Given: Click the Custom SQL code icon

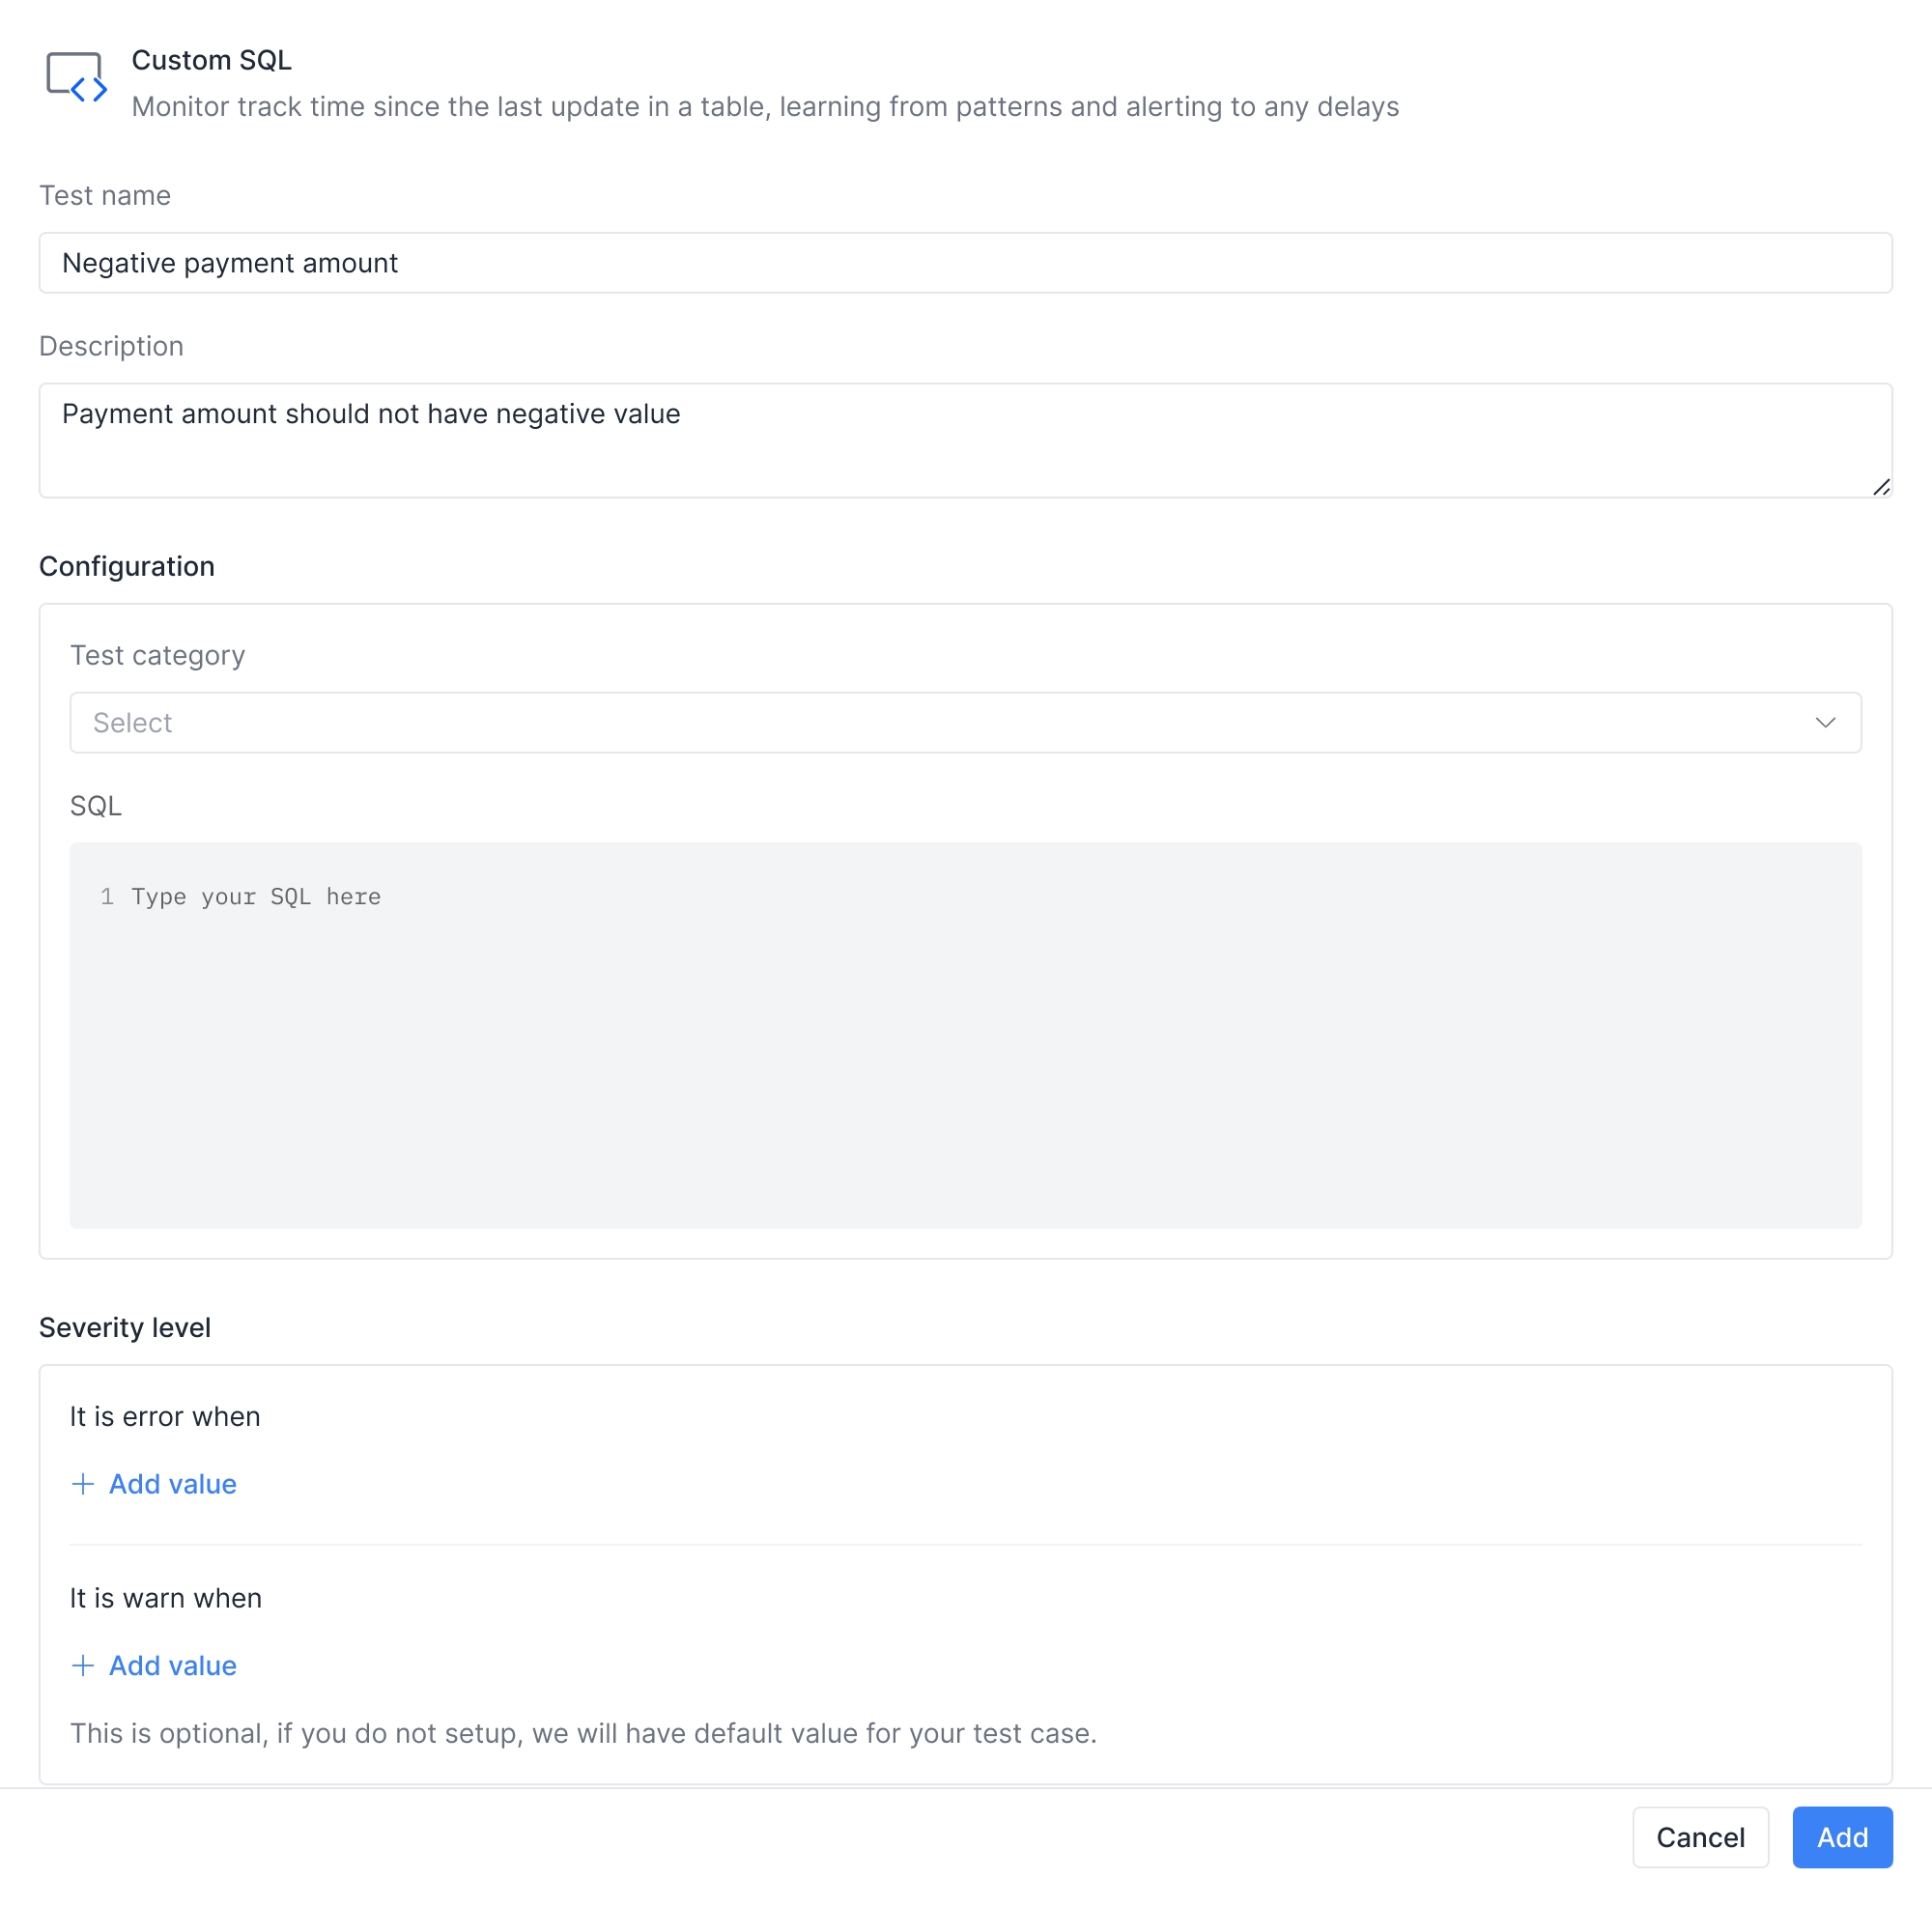Looking at the screenshot, I should (x=76, y=78).
